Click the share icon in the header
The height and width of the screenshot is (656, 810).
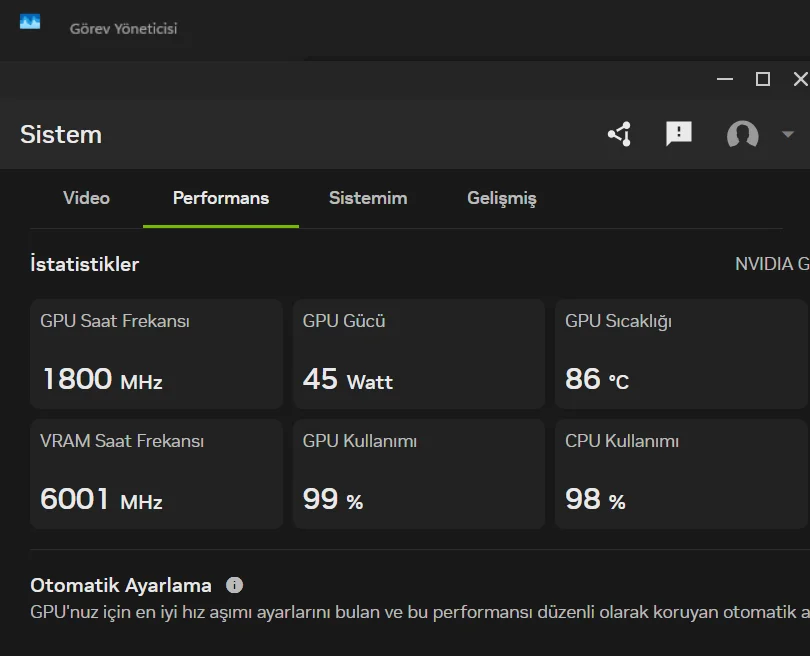click(619, 134)
